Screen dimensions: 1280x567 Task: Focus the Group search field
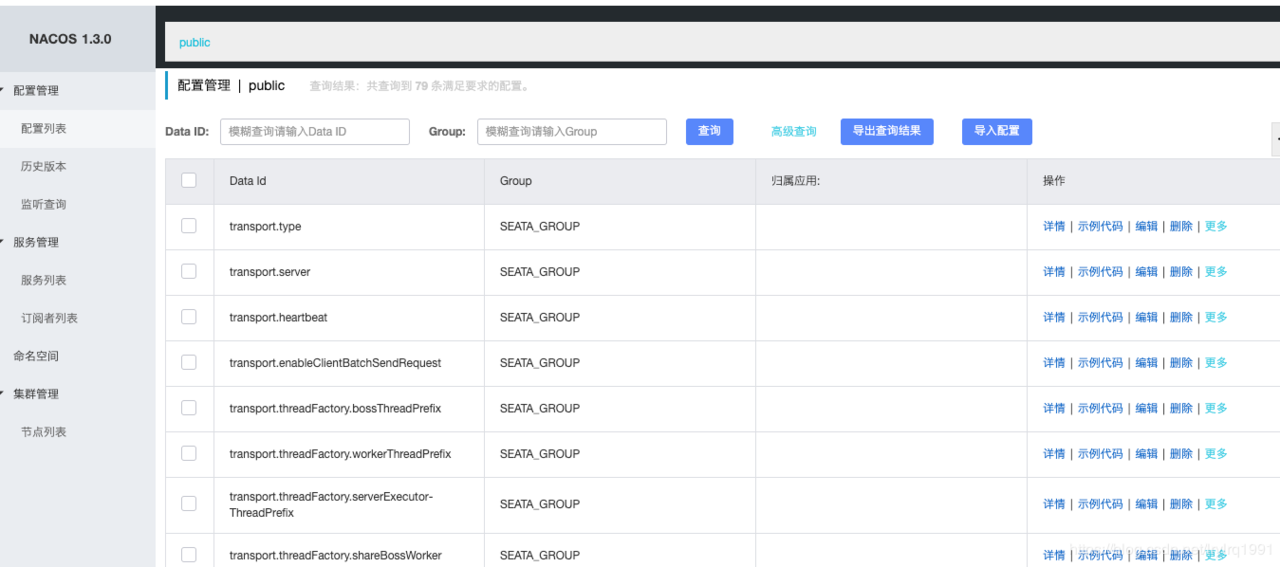572,132
